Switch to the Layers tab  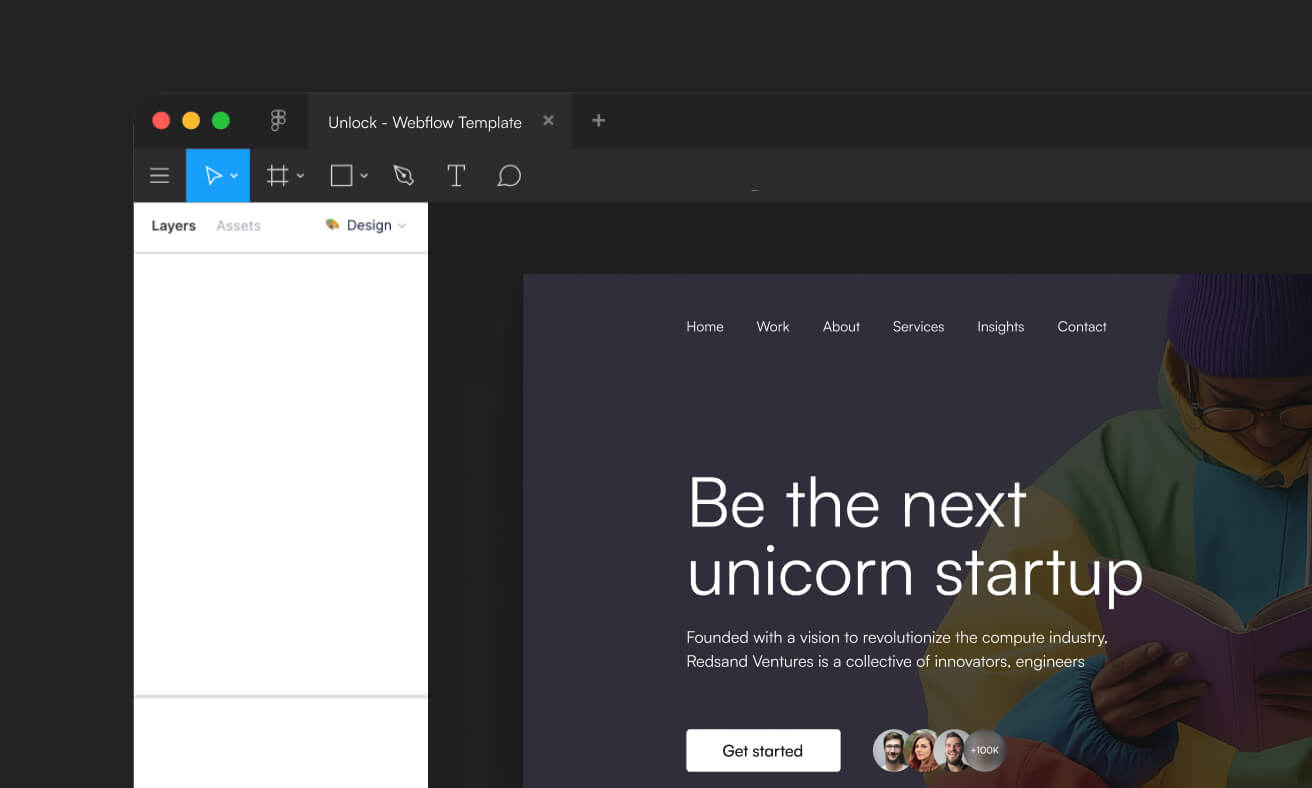[173, 226]
